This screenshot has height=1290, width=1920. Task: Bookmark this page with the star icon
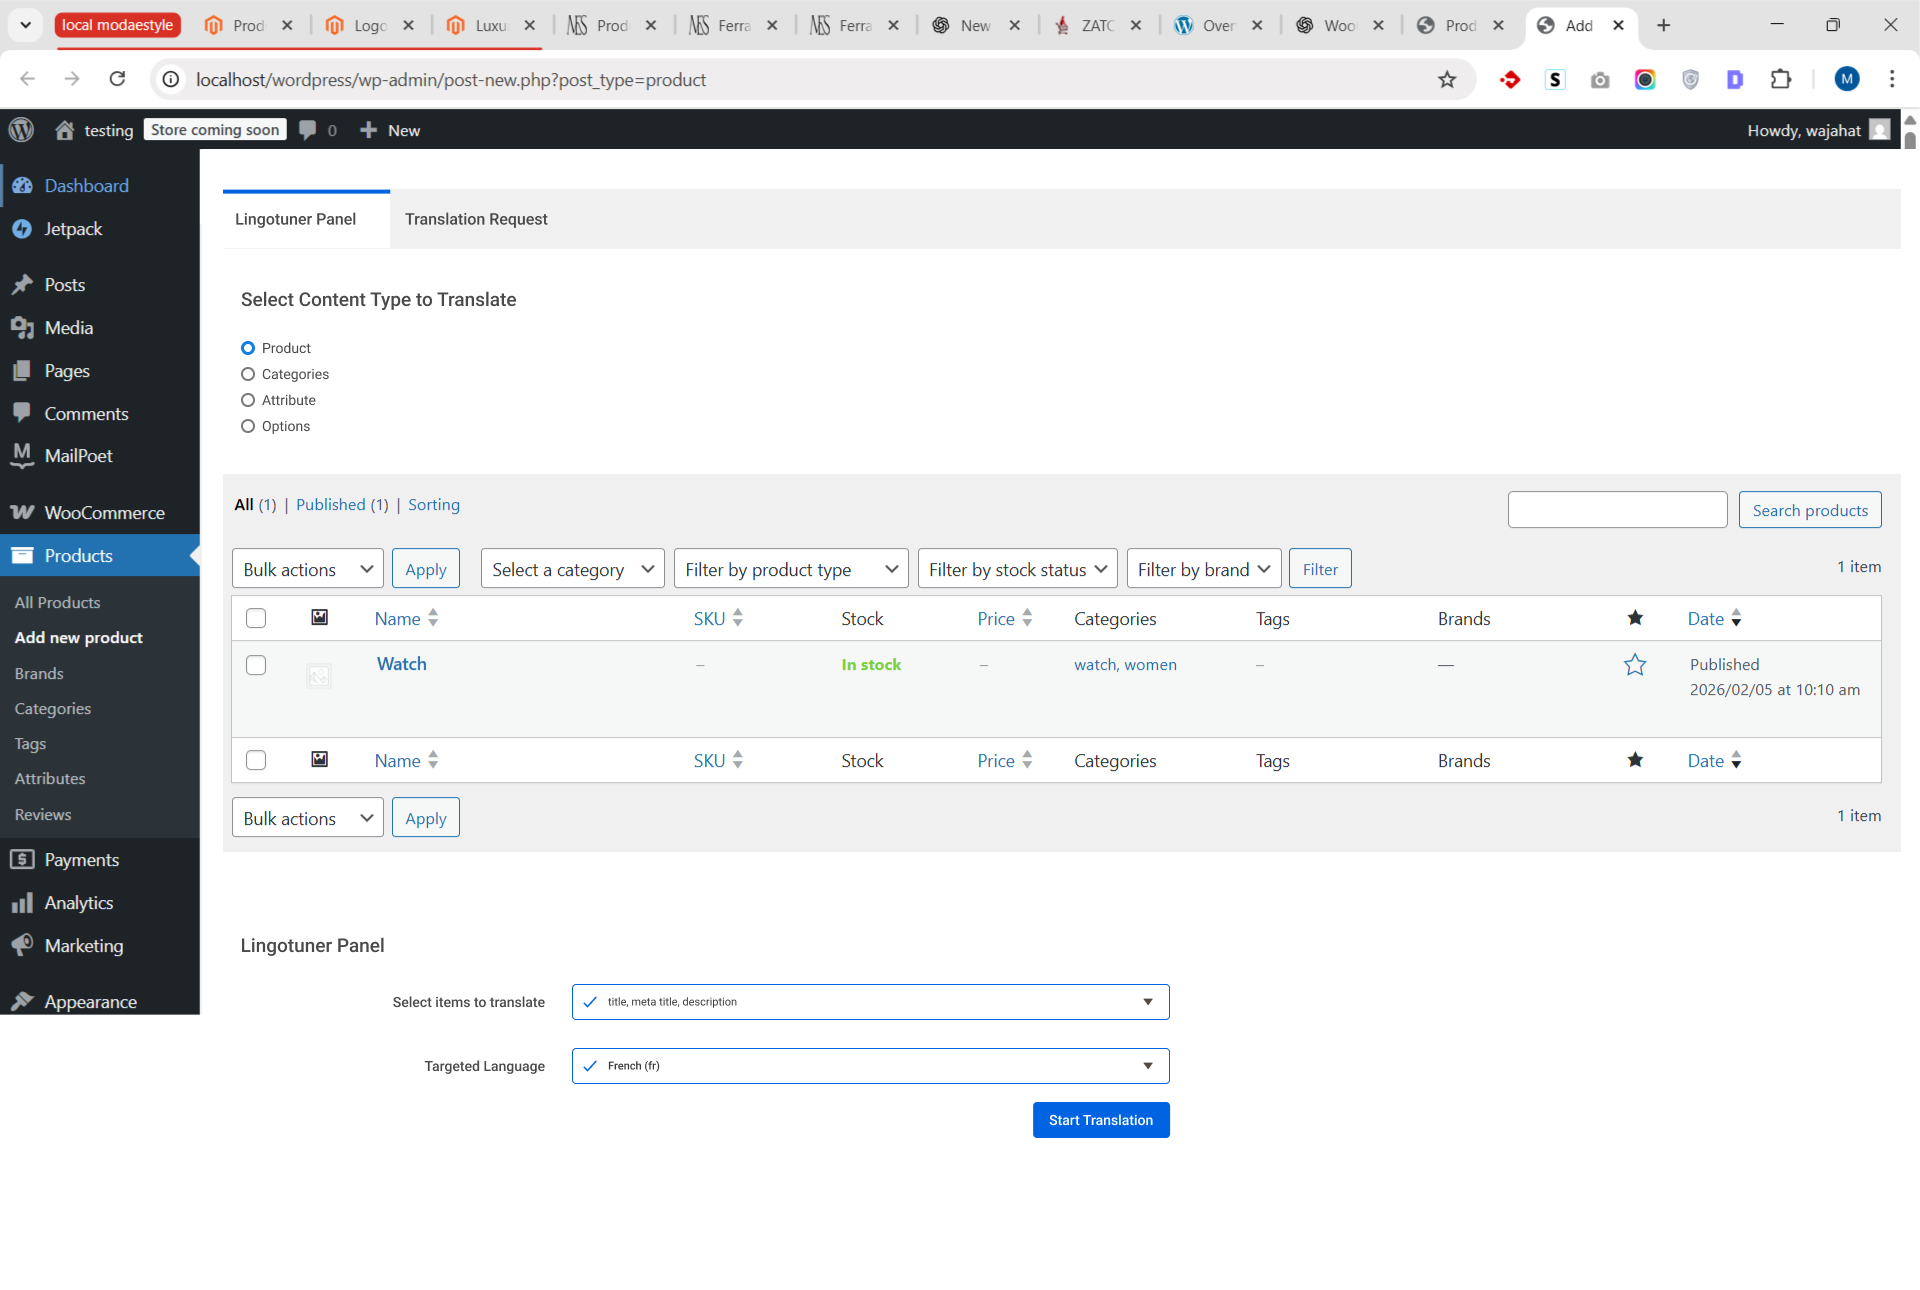point(1447,80)
